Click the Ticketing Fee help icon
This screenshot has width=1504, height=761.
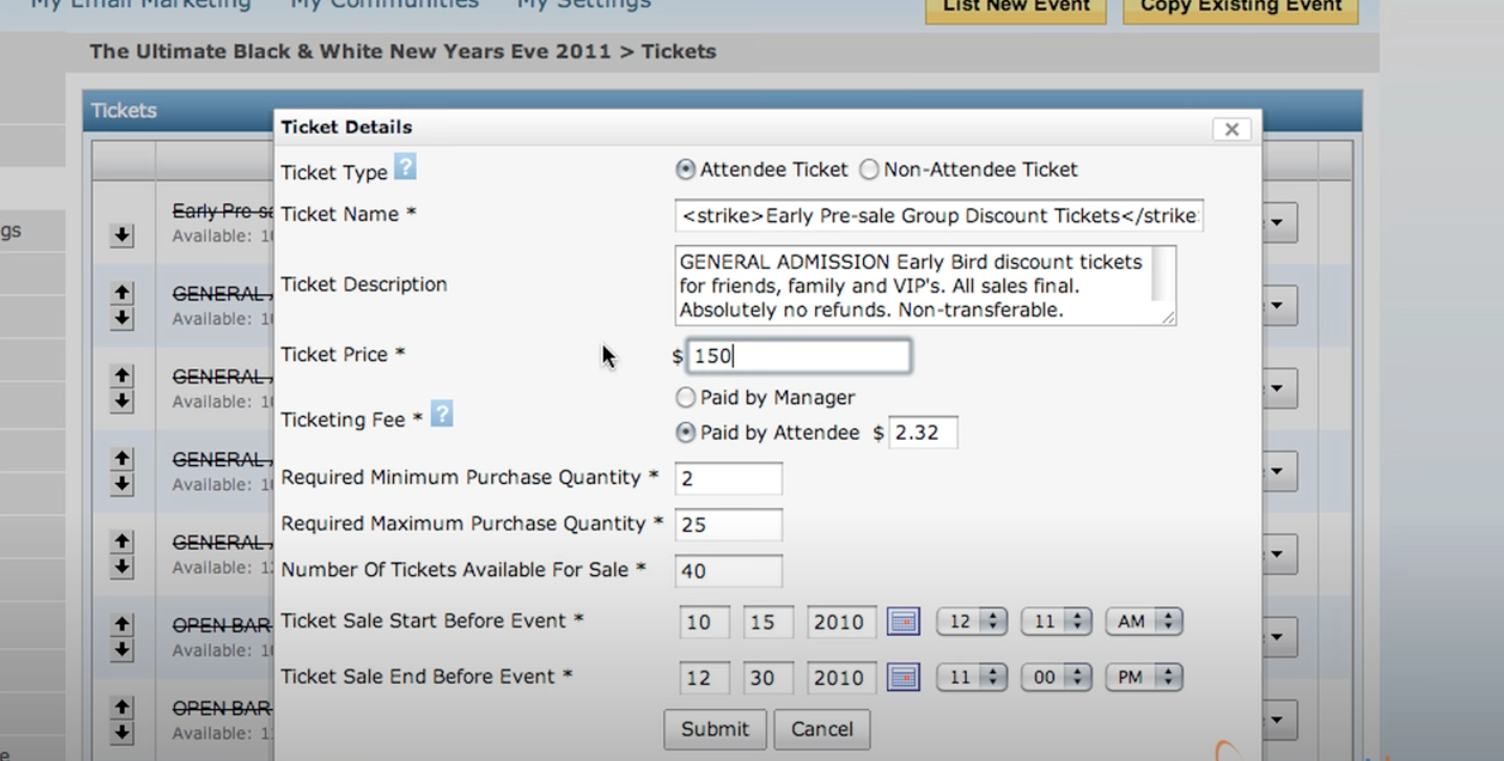pos(441,414)
